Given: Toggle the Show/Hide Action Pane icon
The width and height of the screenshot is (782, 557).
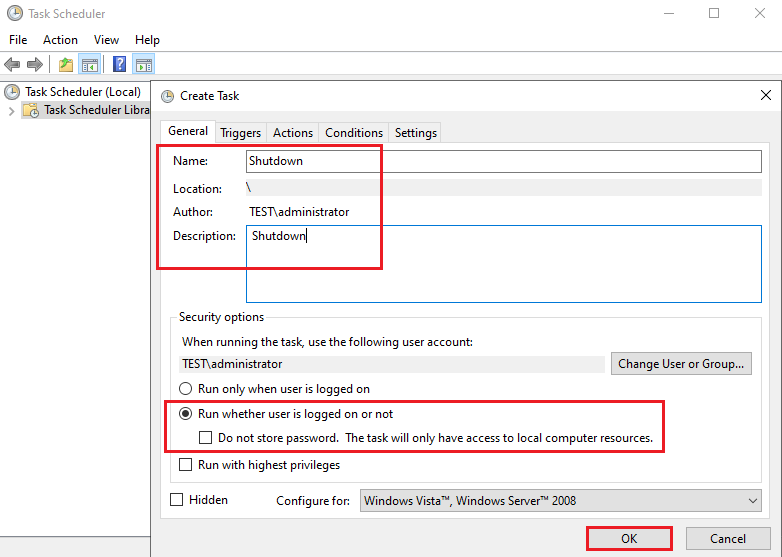Looking at the screenshot, I should click(x=144, y=65).
